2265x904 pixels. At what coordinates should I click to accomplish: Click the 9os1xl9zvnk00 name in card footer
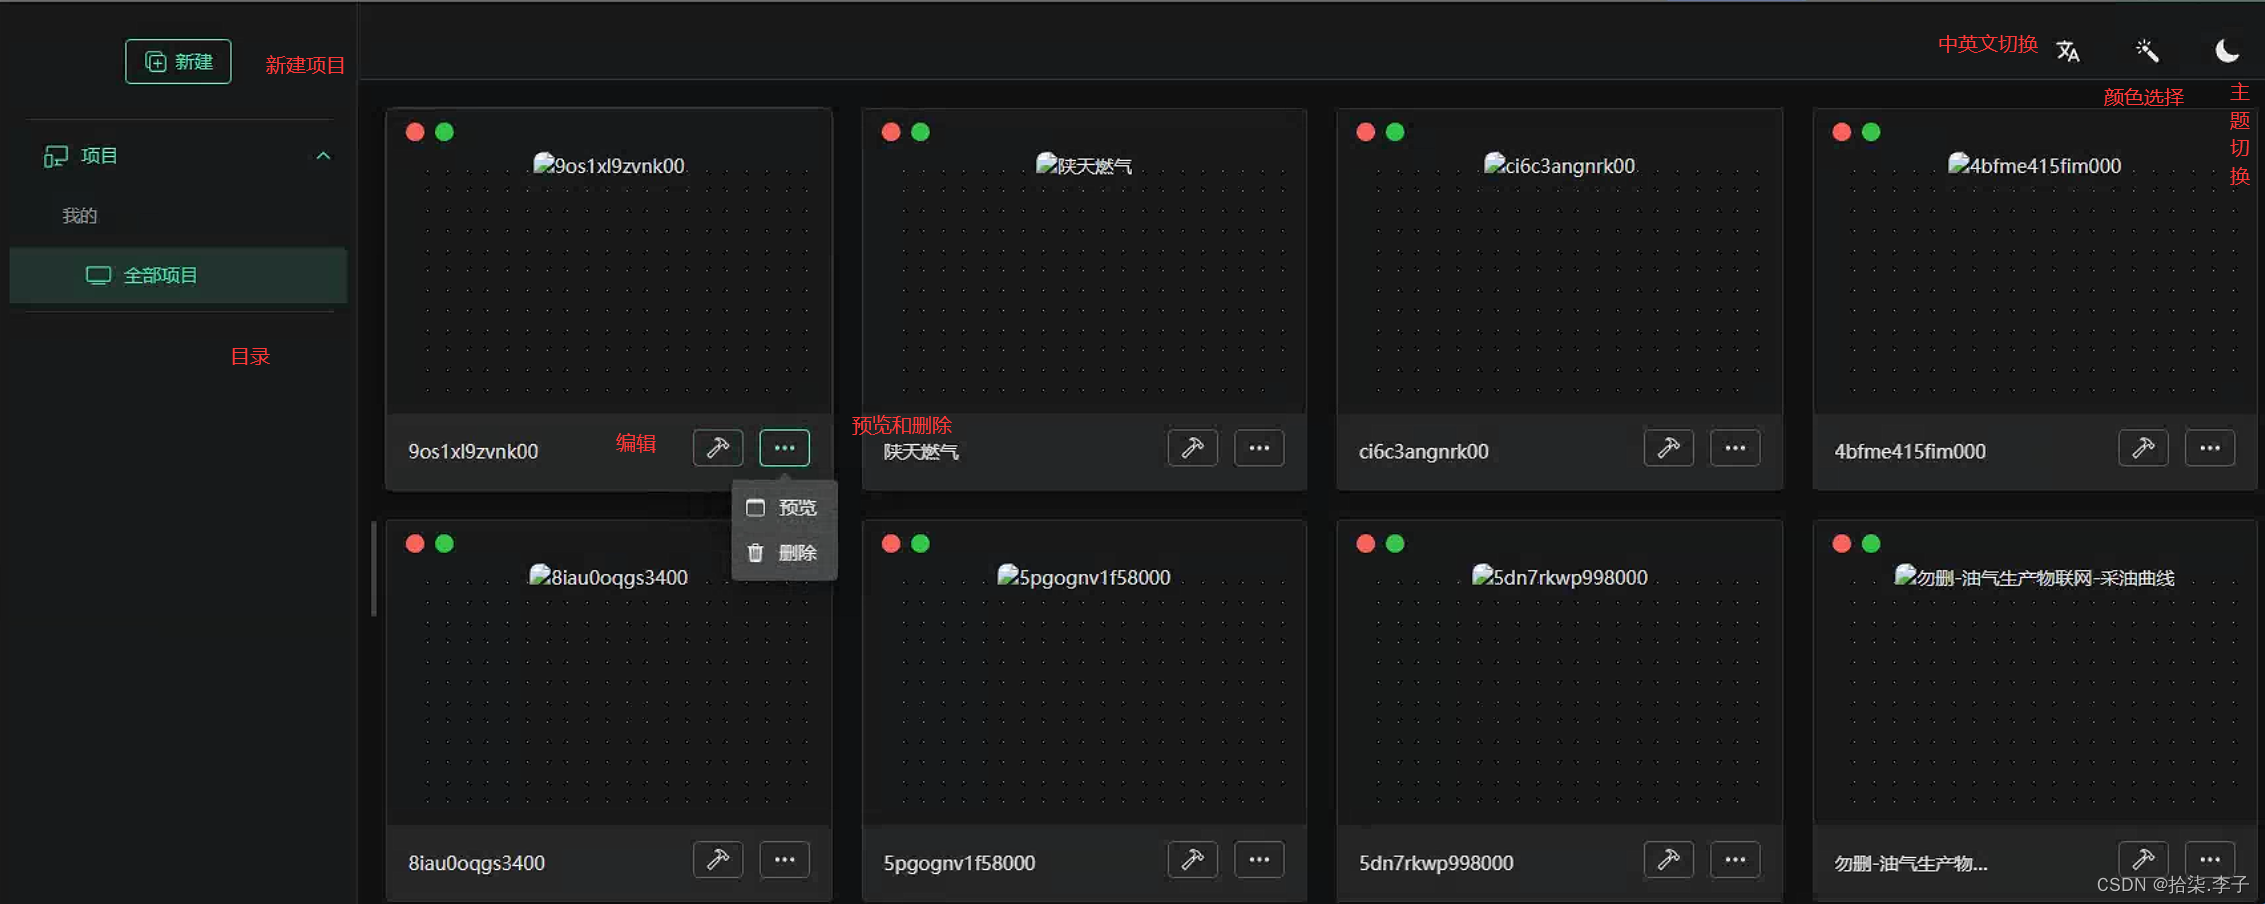[473, 452]
